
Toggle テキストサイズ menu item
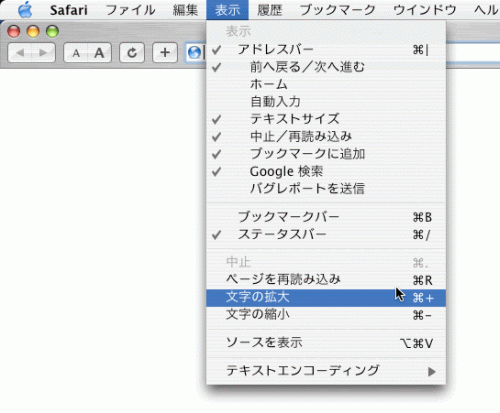pyautogui.click(x=326, y=119)
